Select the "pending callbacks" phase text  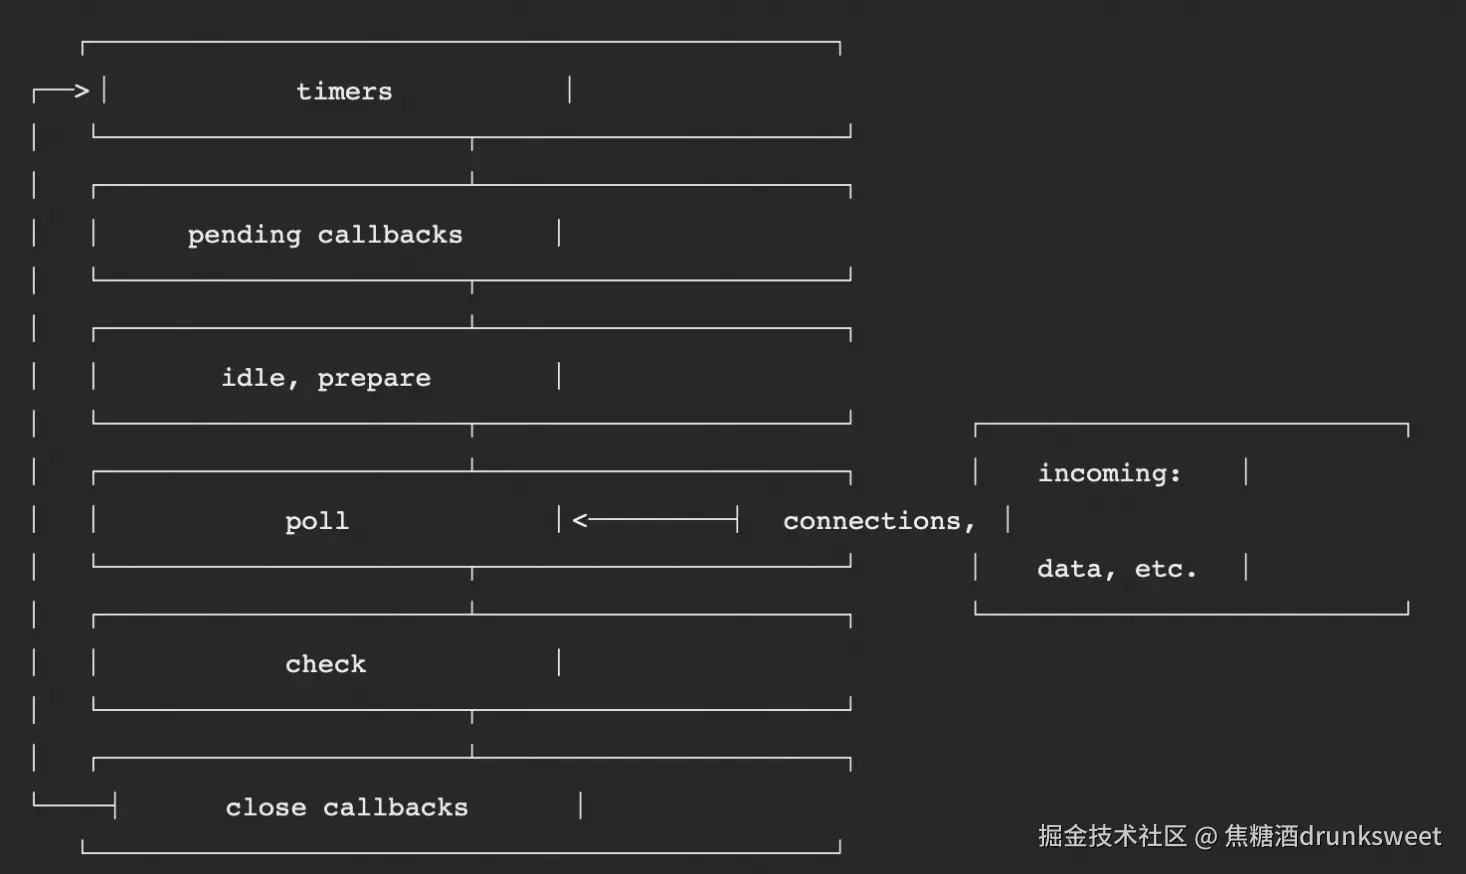(x=325, y=235)
